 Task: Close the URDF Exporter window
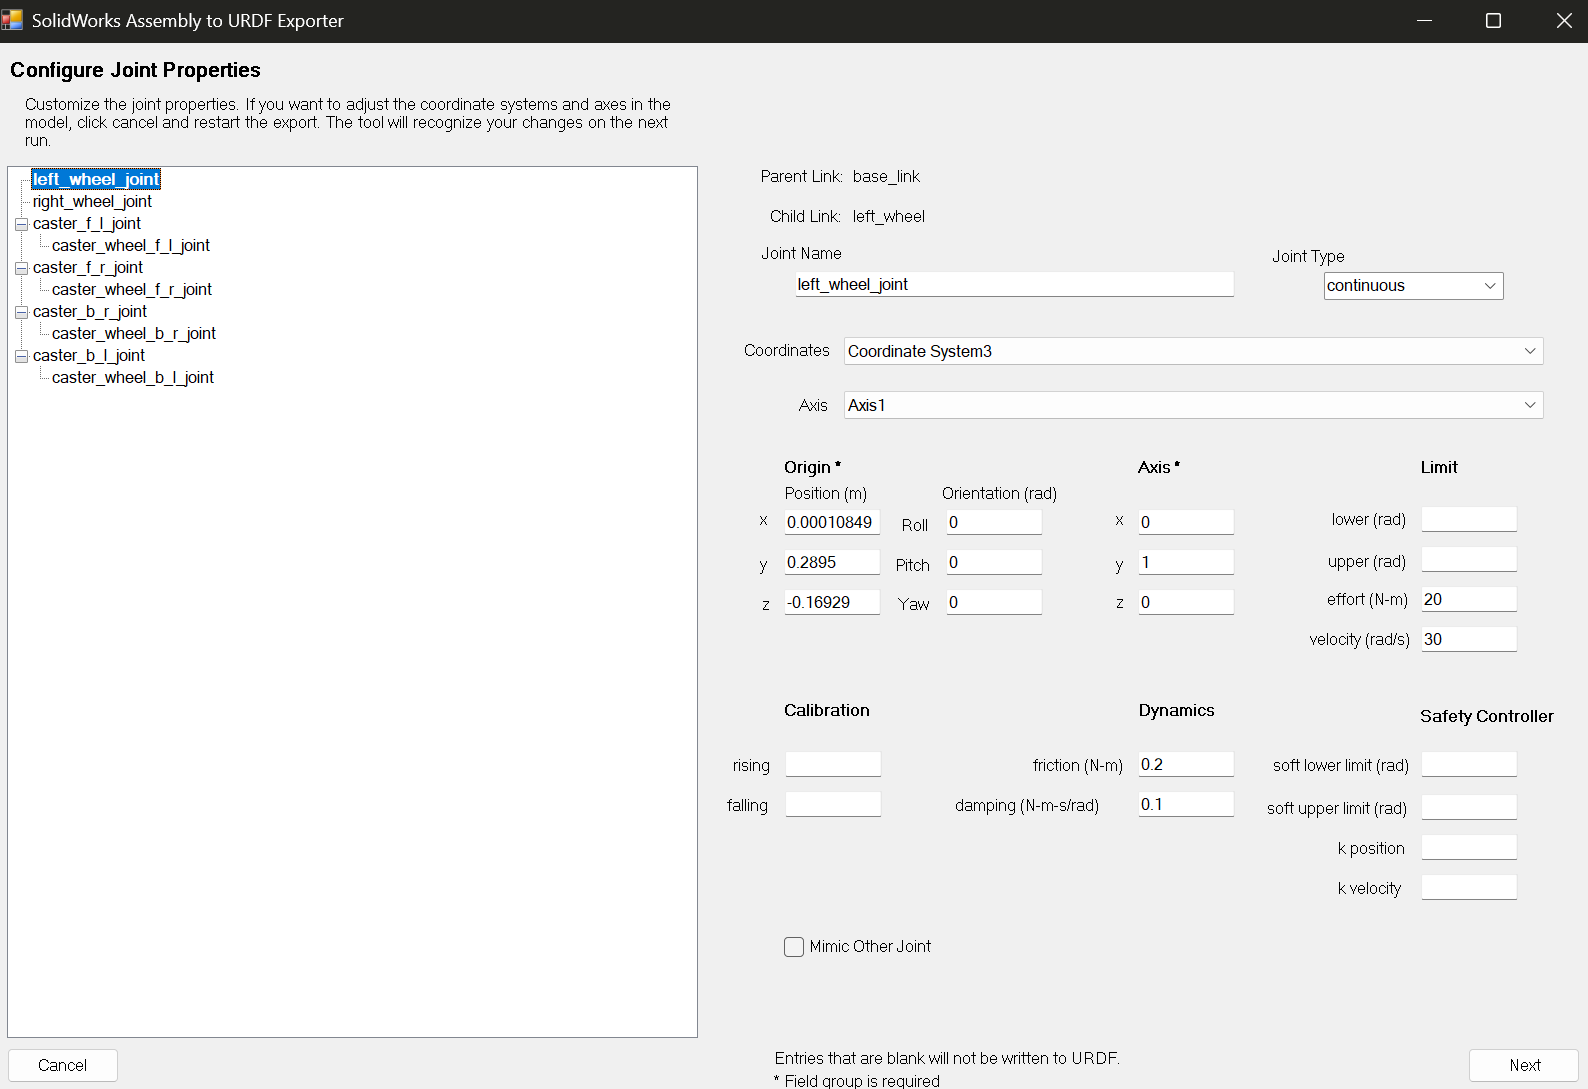[x=1564, y=21]
